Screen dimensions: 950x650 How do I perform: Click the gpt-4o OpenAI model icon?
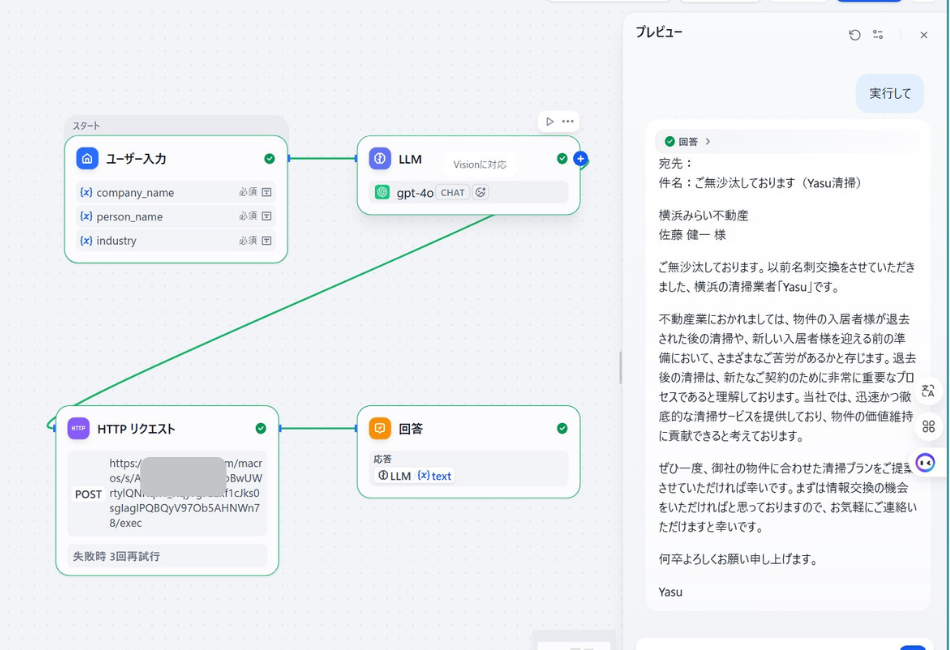click(x=382, y=192)
